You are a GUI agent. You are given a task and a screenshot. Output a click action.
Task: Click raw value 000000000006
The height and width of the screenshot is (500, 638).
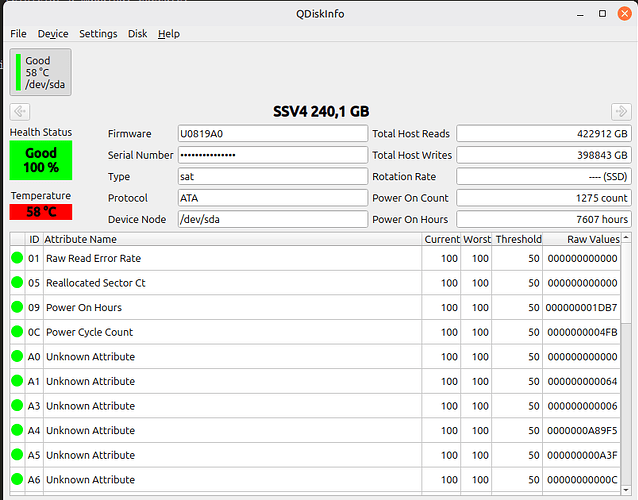click(x=582, y=406)
